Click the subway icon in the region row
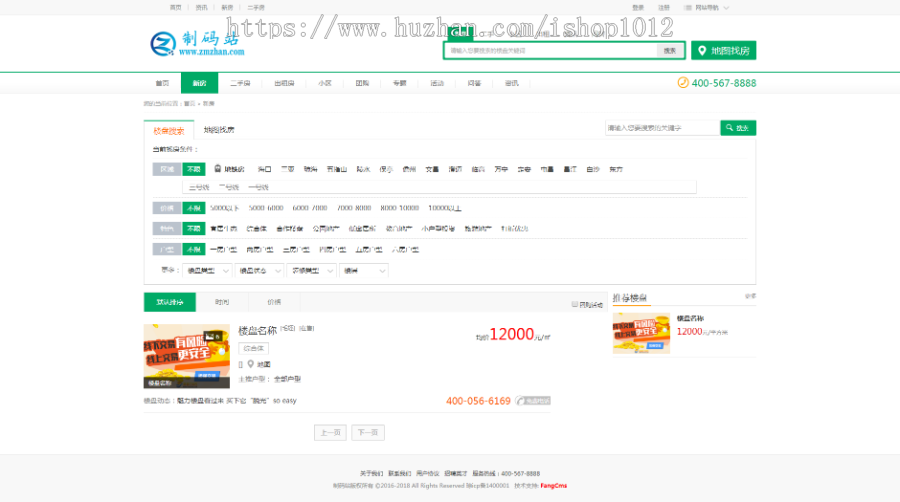This screenshot has height=502, width=900. (218, 169)
